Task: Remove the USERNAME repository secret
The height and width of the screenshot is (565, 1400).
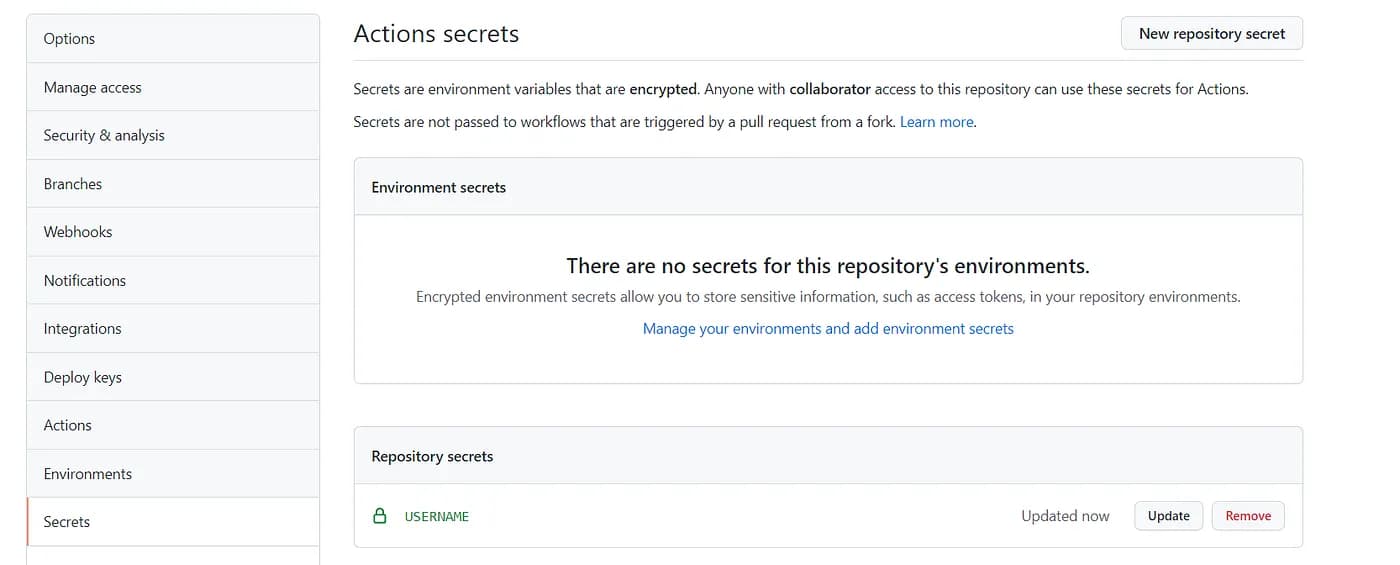Action: (1248, 516)
